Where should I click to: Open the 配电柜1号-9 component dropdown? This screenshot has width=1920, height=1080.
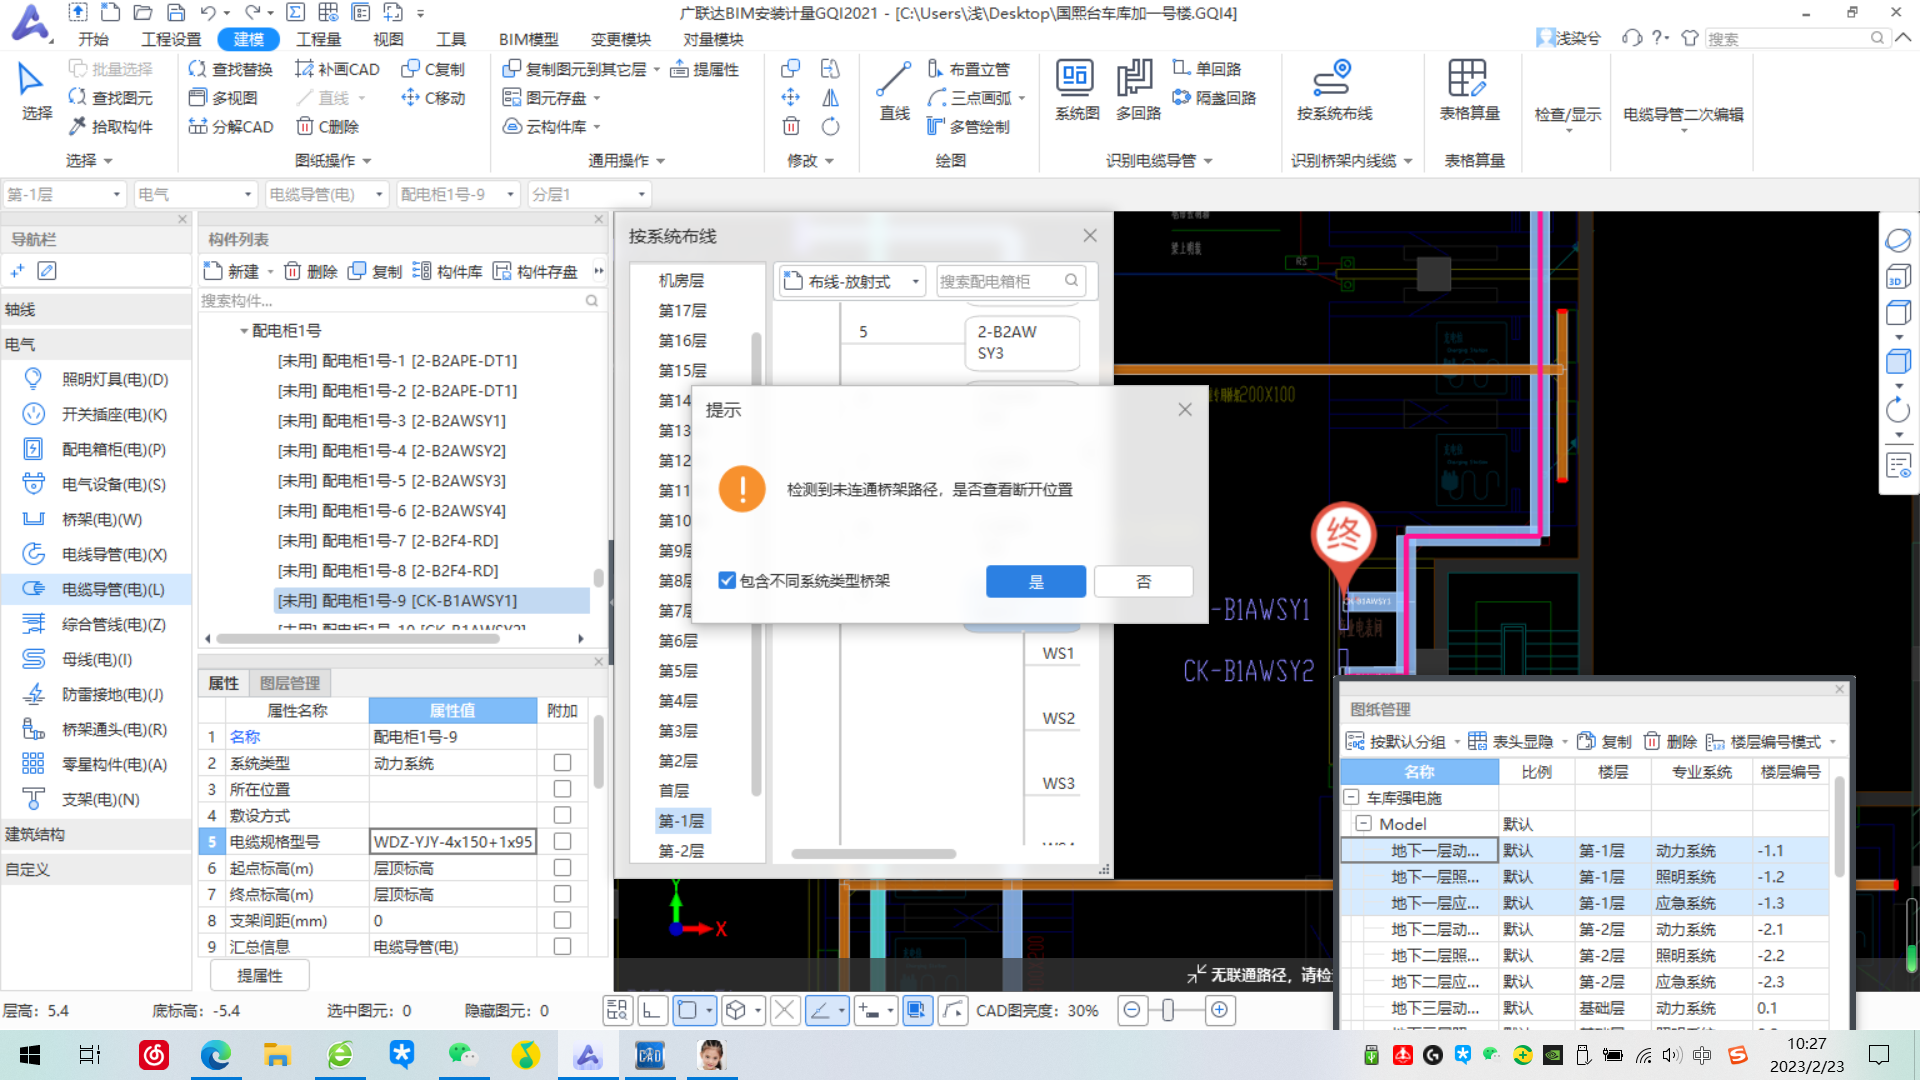(x=458, y=194)
